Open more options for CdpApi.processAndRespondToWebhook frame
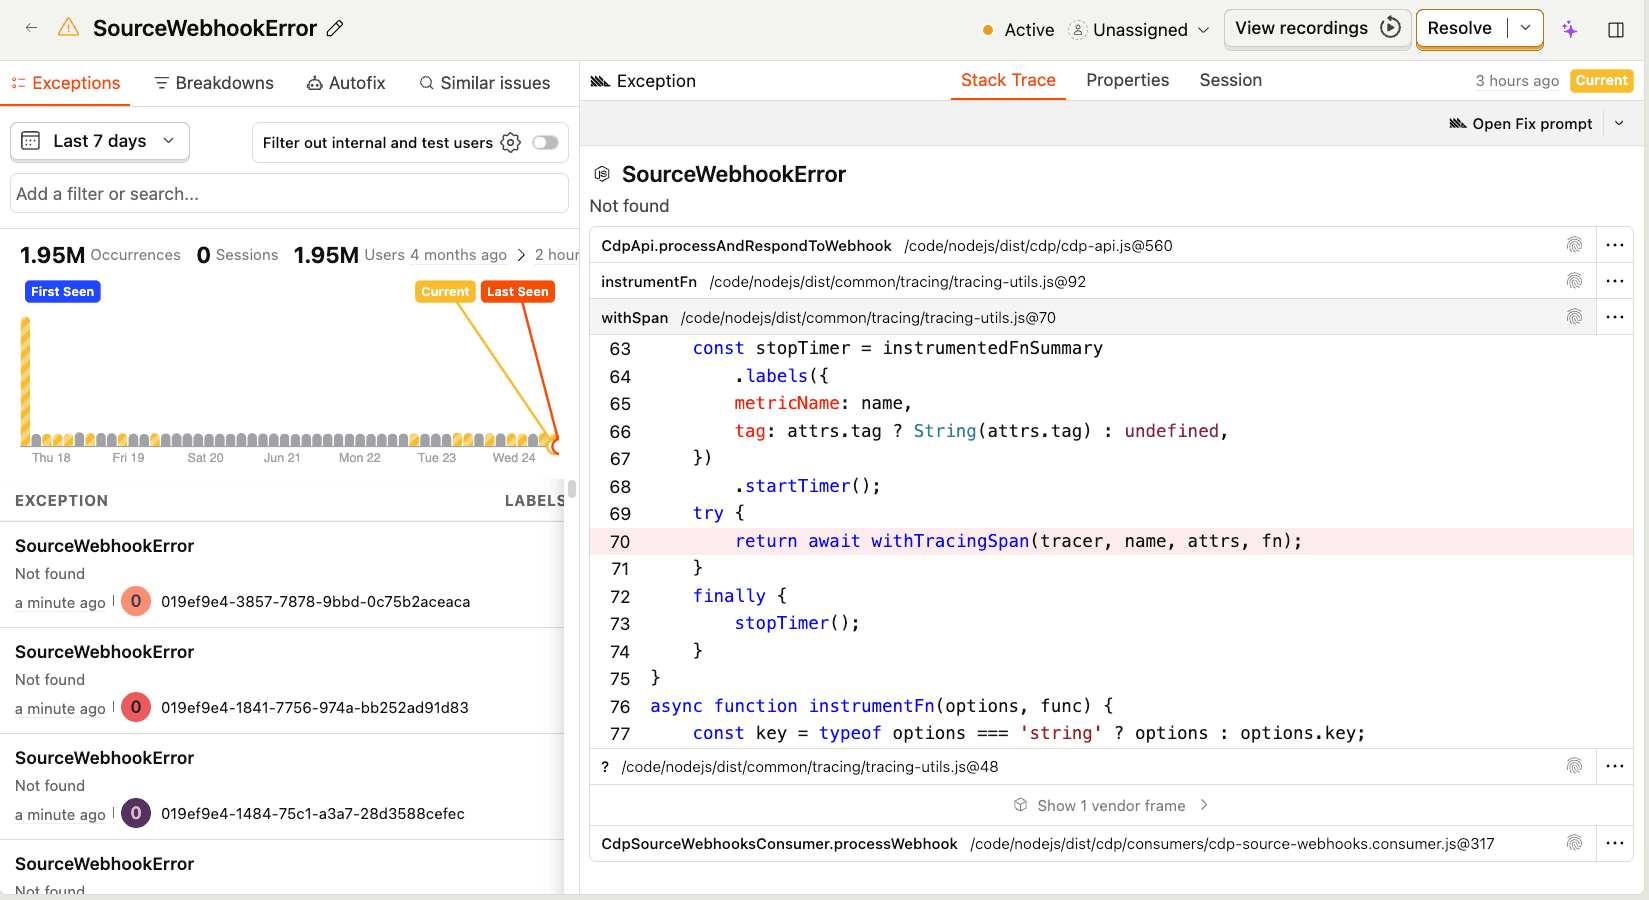The height and width of the screenshot is (900, 1649). [1615, 245]
